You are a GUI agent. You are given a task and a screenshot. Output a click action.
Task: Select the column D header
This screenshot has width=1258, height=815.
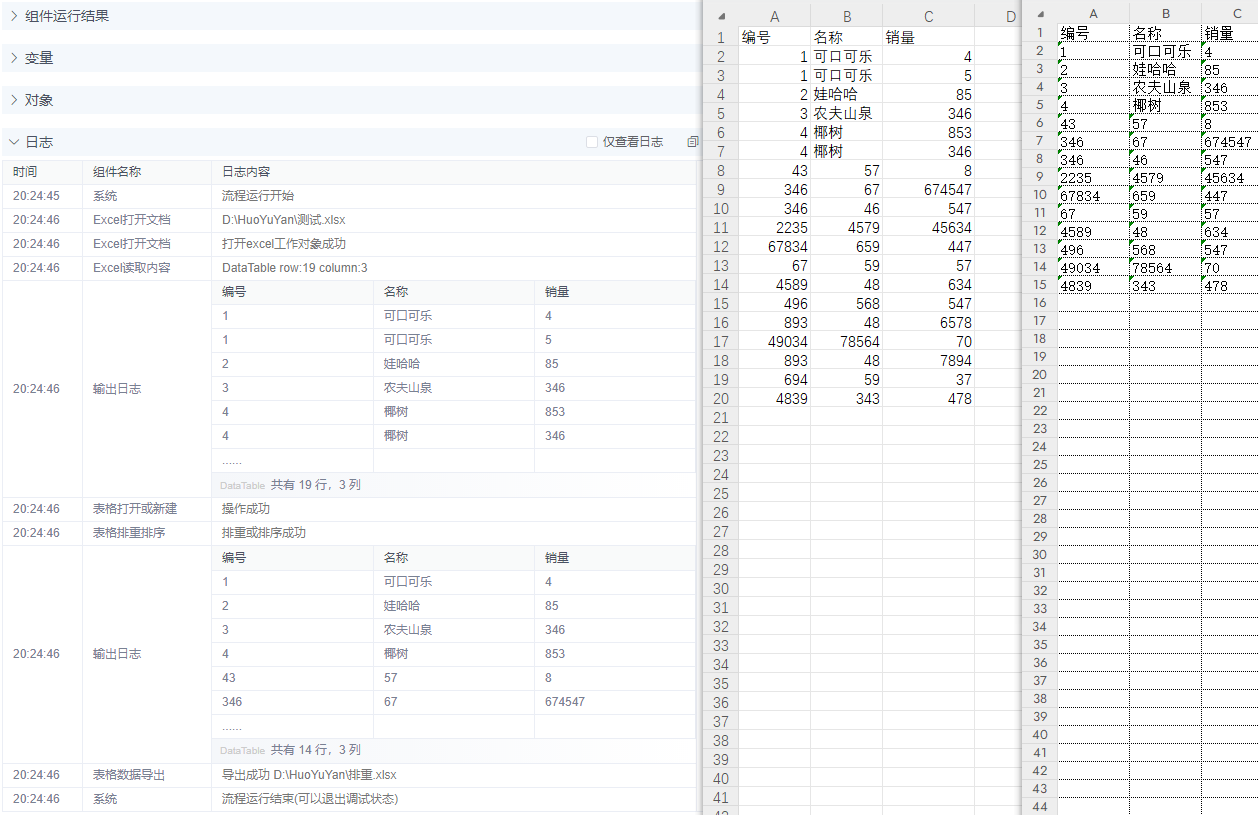1009,16
